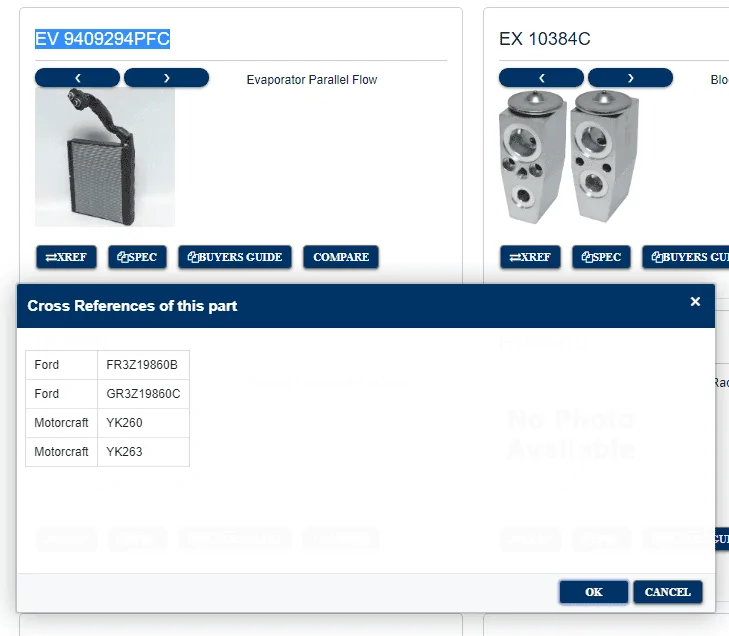Close the Cross References dialog with X

tap(695, 302)
